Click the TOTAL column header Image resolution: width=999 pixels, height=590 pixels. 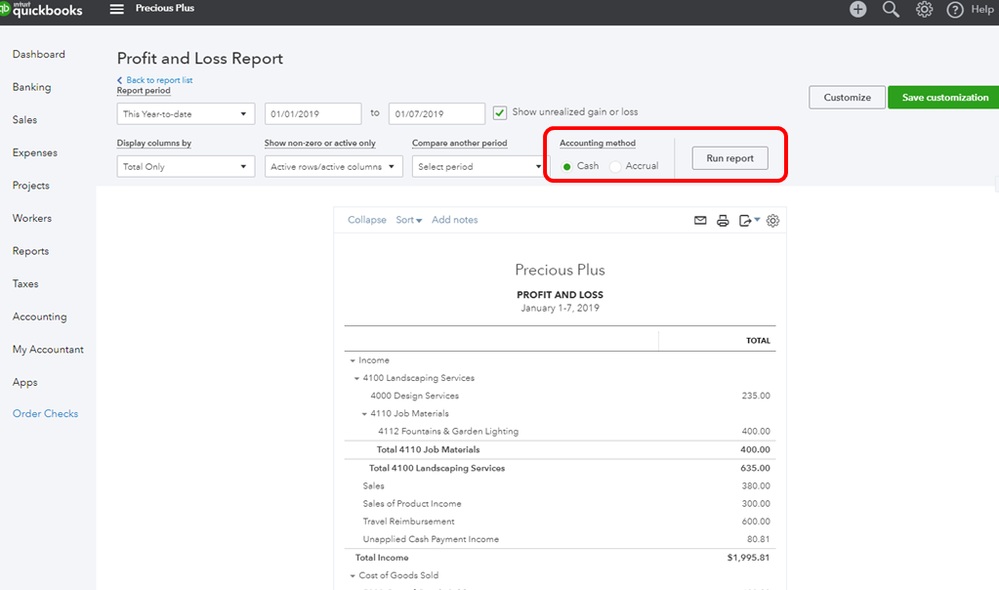(x=758, y=341)
